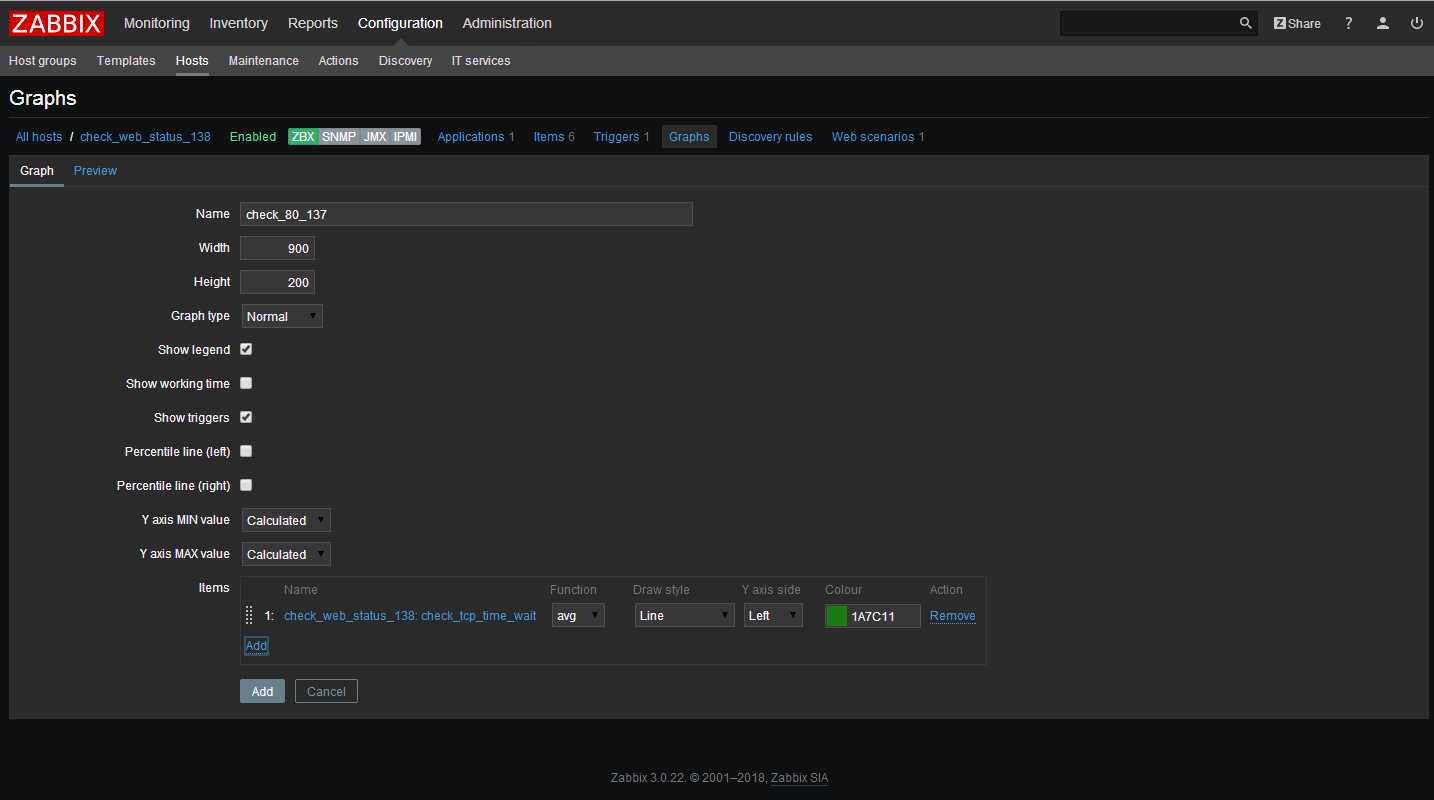Enable Show working time checkbox

pyautogui.click(x=246, y=383)
